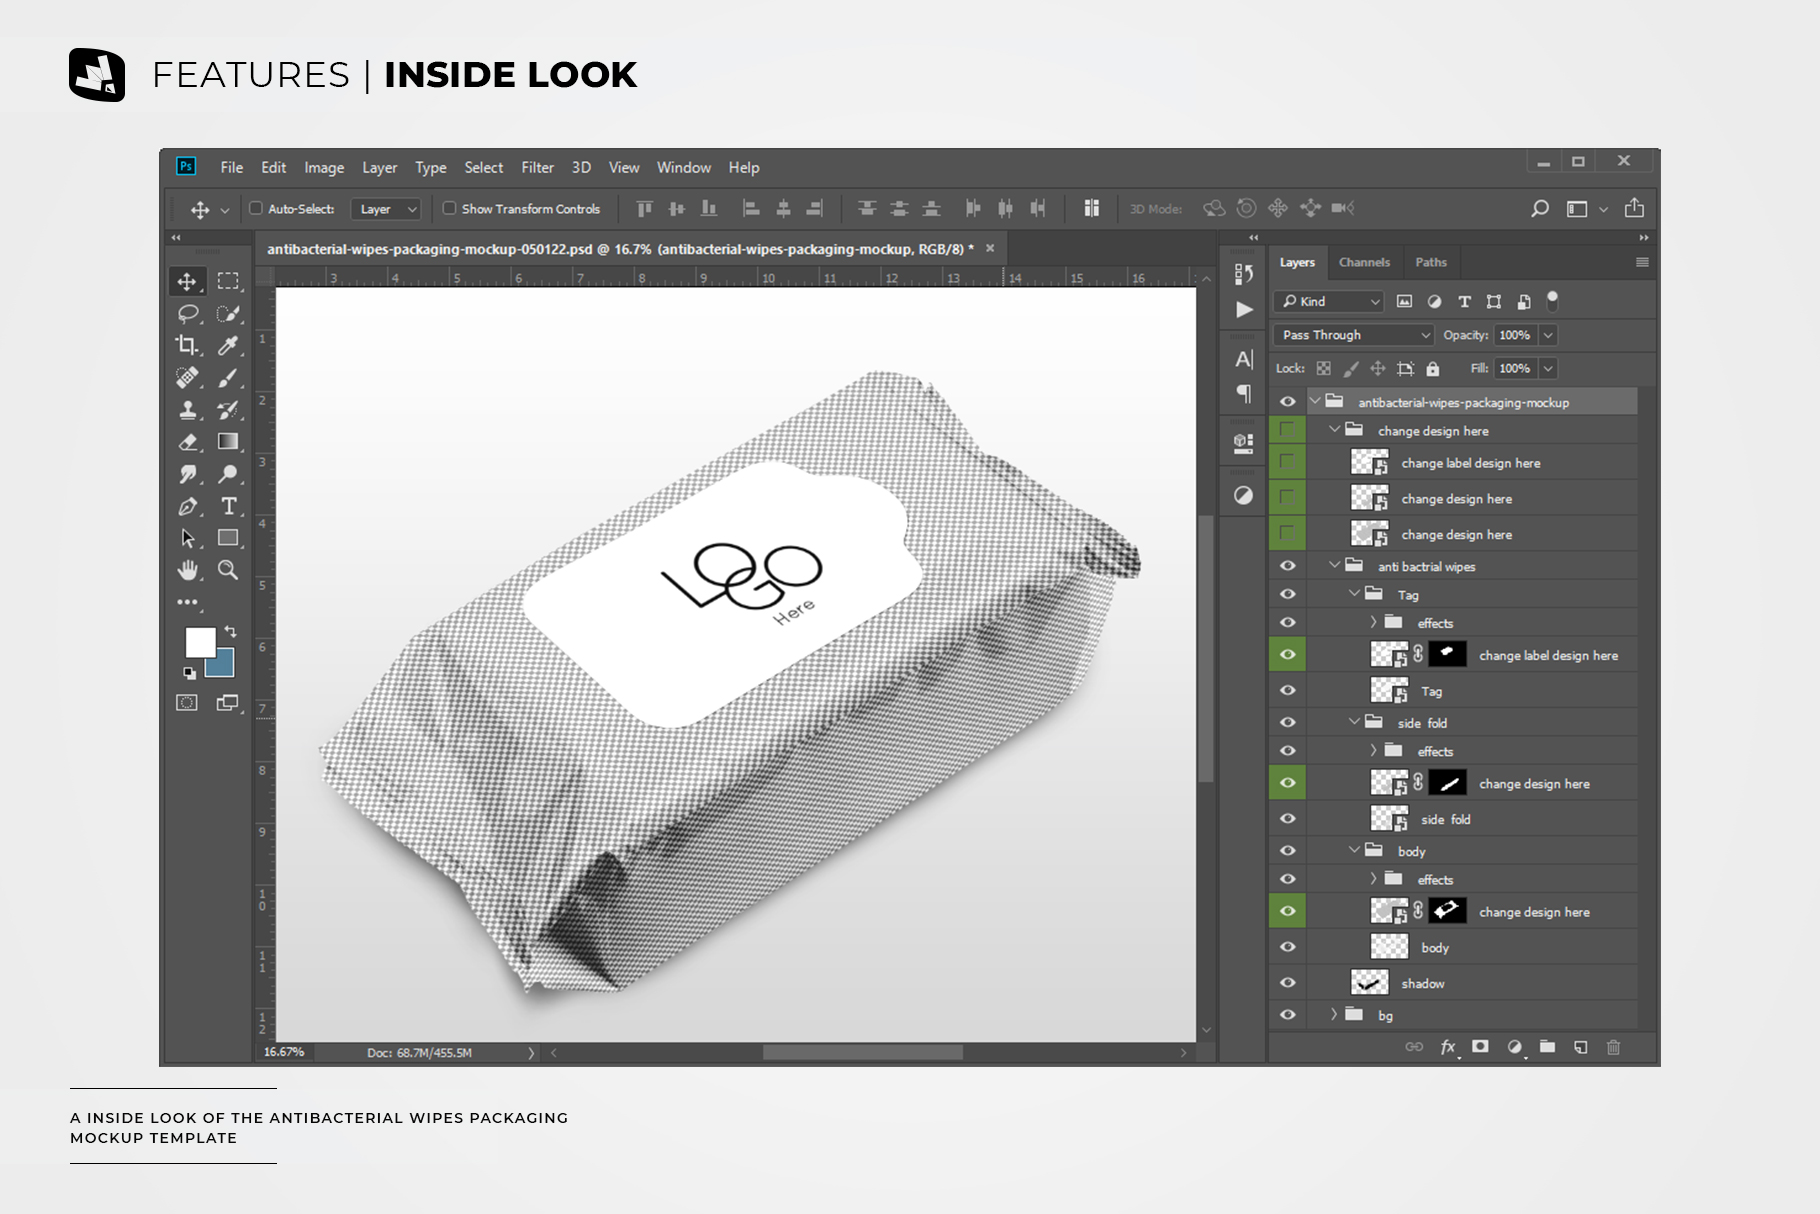
Task: Activate the Hand tool
Action: [187, 570]
